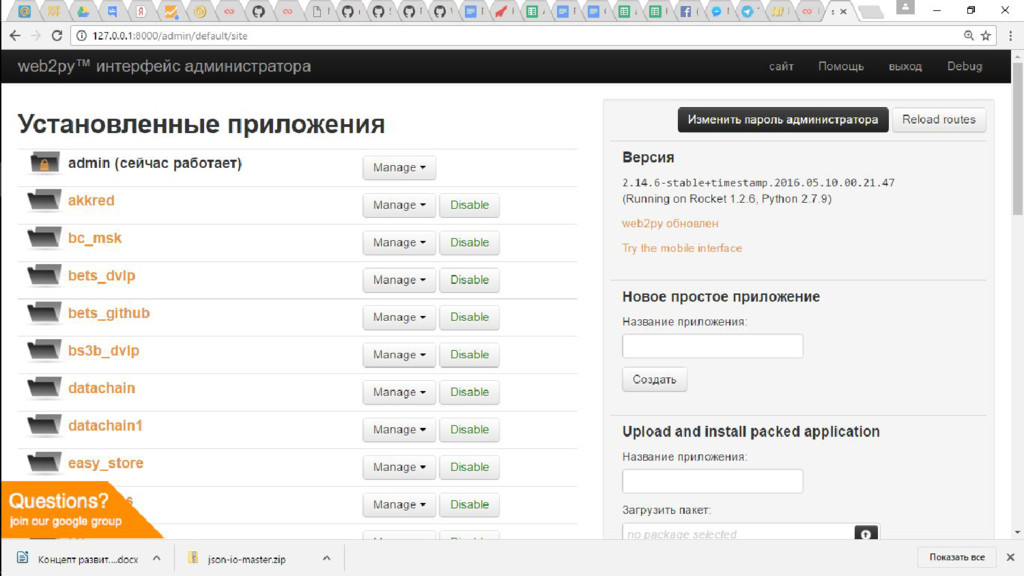Open the сайт menu item
The height and width of the screenshot is (576, 1024).
click(781, 66)
